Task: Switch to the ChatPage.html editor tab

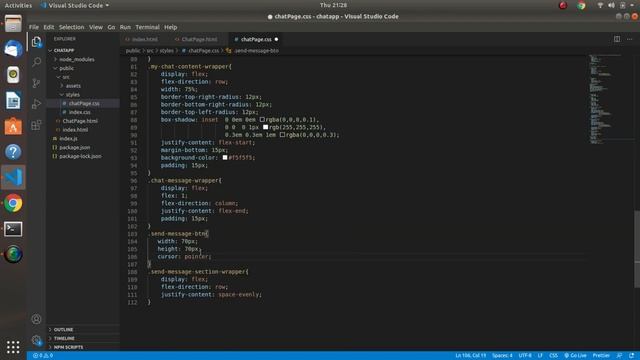Action: (199, 40)
